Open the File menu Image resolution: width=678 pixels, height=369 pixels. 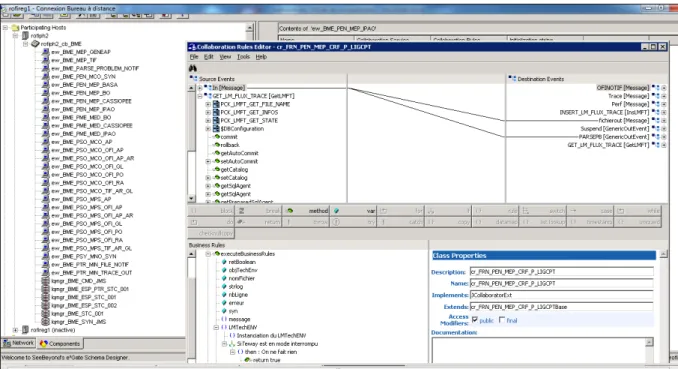click(194, 57)
